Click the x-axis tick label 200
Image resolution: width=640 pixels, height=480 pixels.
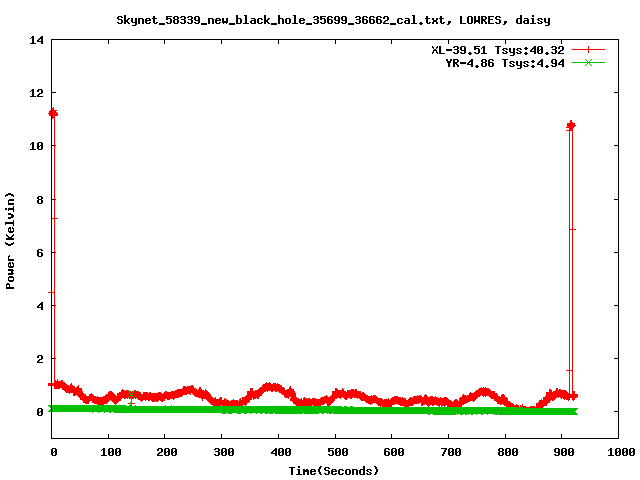[167, 452]
